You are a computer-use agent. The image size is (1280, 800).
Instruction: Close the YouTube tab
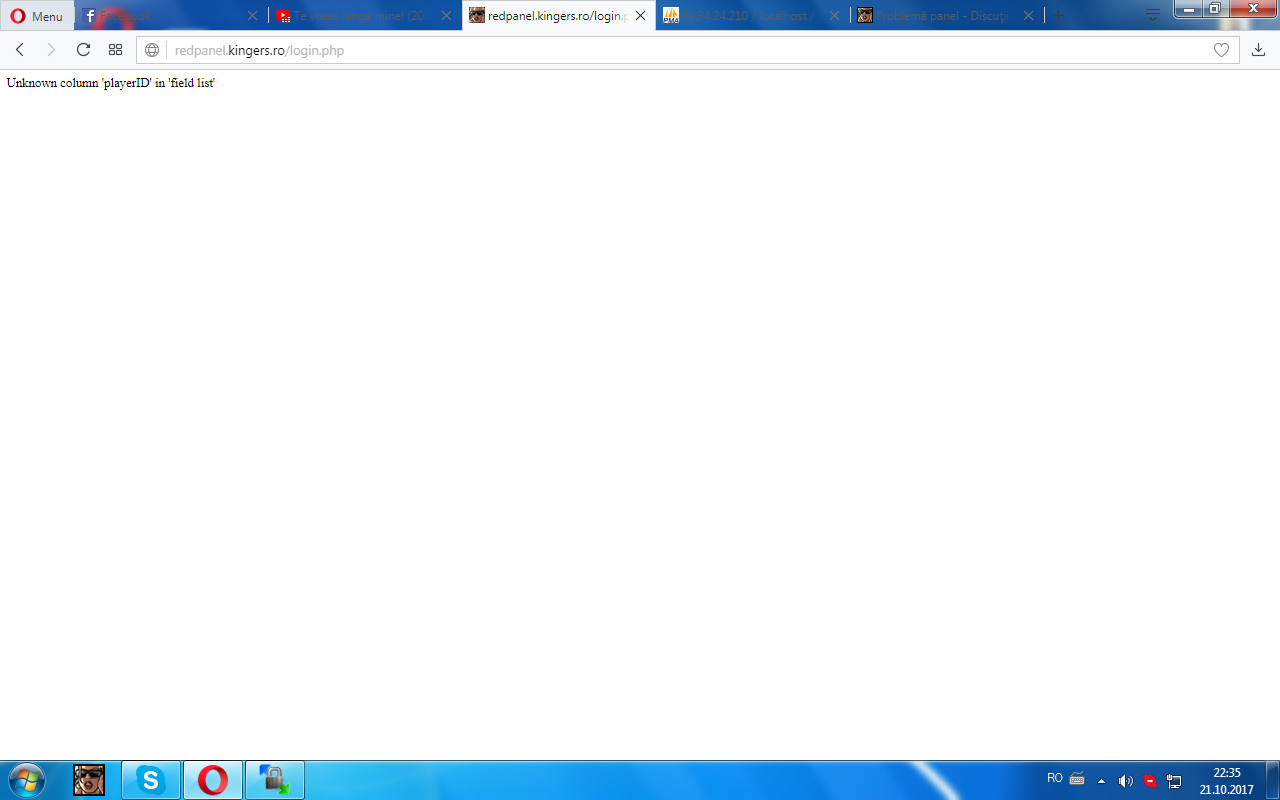click(x=446, y=16)
